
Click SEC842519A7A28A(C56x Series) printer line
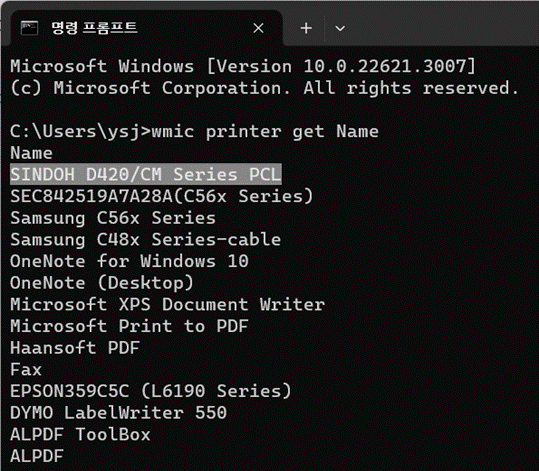point(162,196)
